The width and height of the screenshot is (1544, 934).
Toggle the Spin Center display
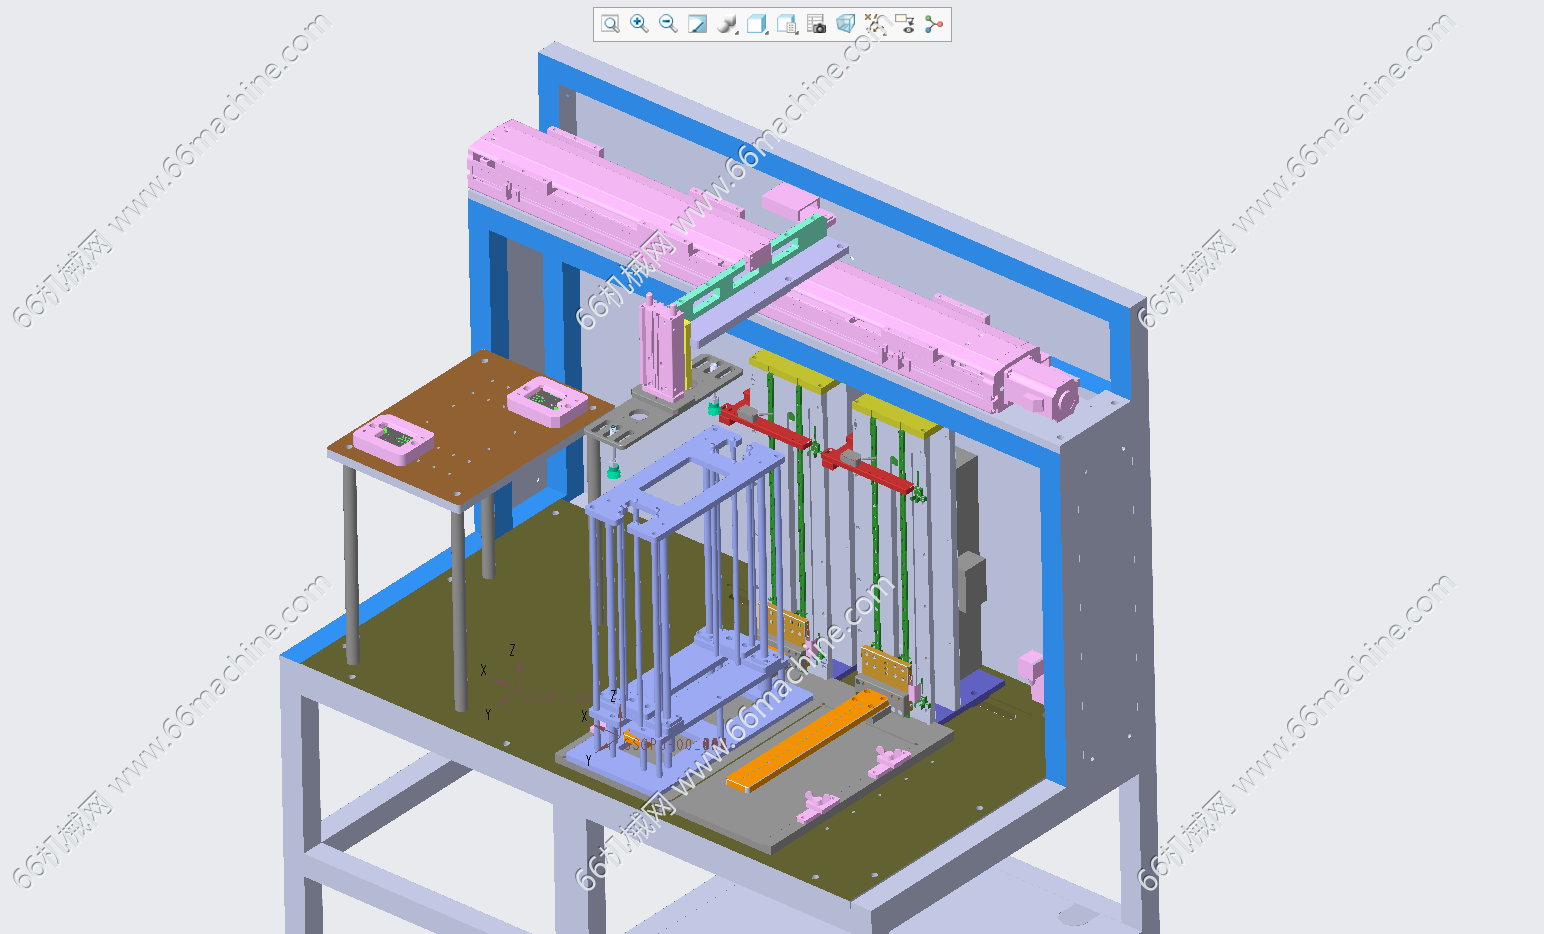[x=934, y=24]
